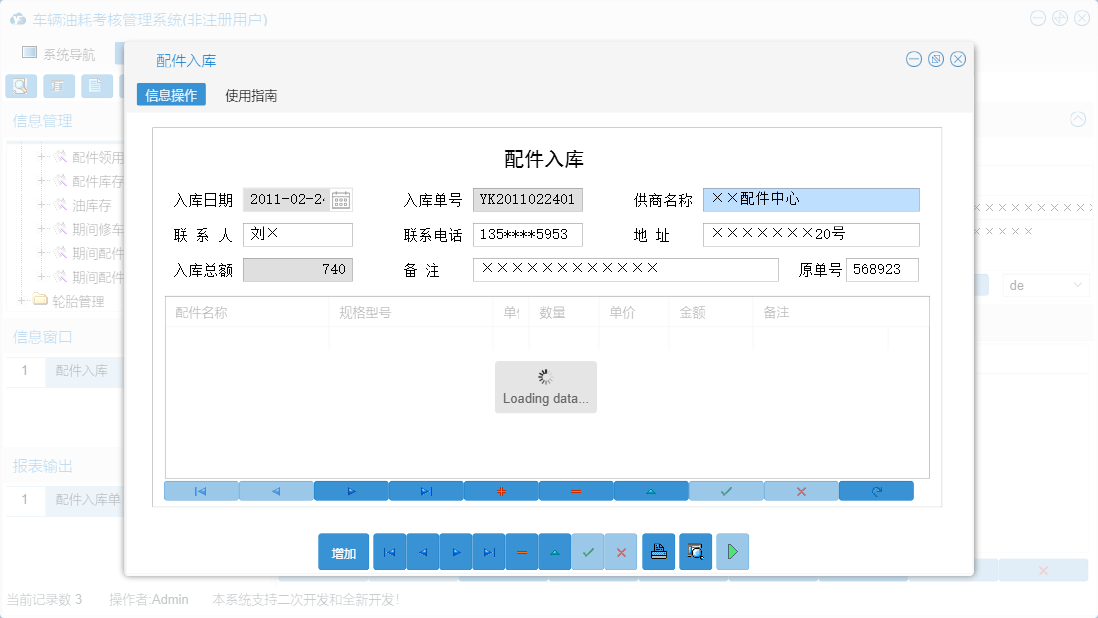Open the "de" combo box on the right
The image size is (1098, 618).
point(1045,284)
